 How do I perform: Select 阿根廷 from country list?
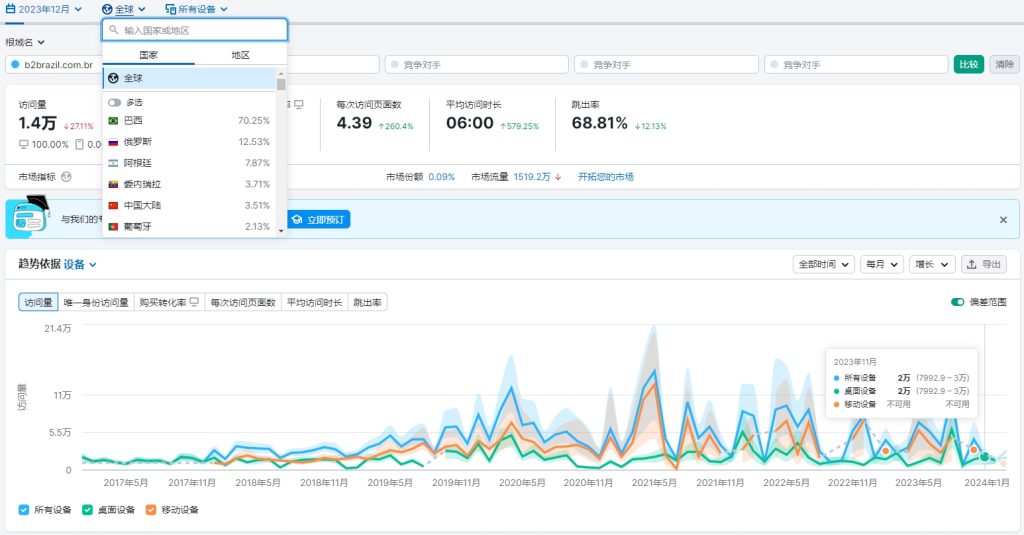click(x=189, y=163)
